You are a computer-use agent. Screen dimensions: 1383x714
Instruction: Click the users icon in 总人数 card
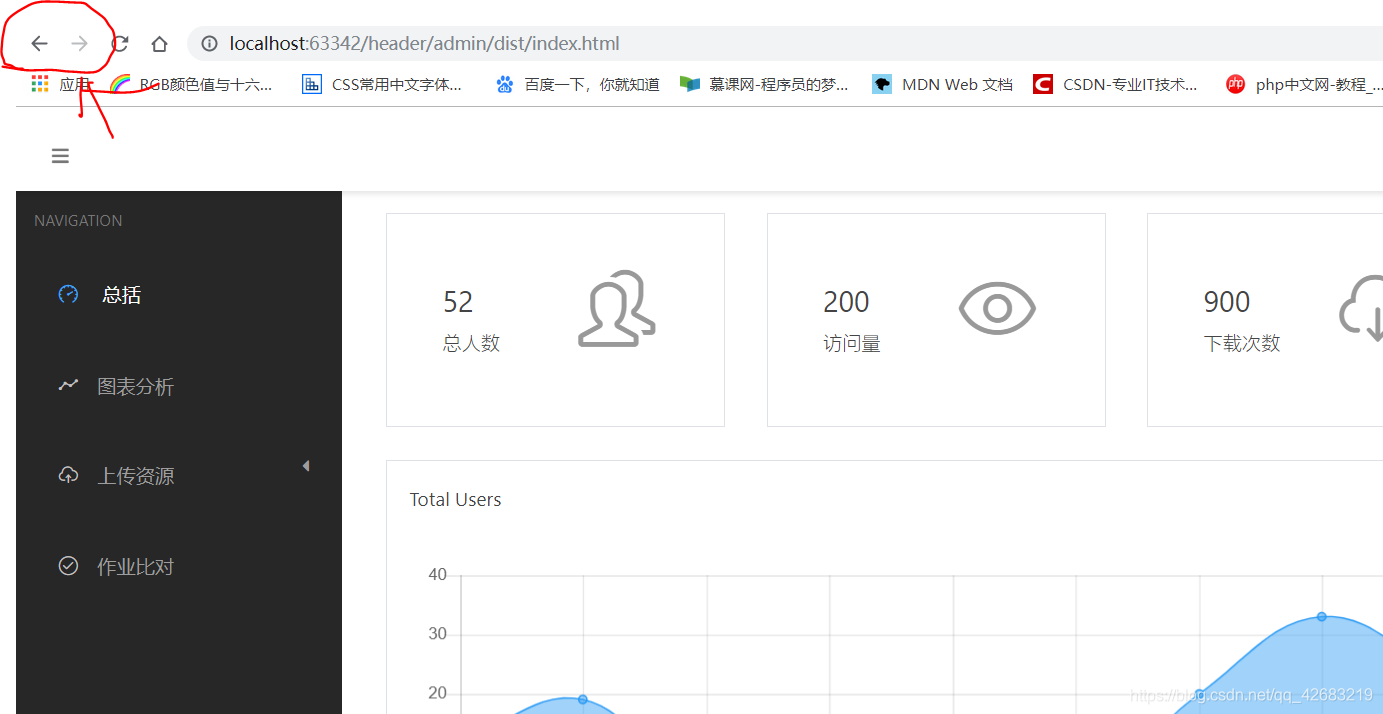[x=617, y=309]
